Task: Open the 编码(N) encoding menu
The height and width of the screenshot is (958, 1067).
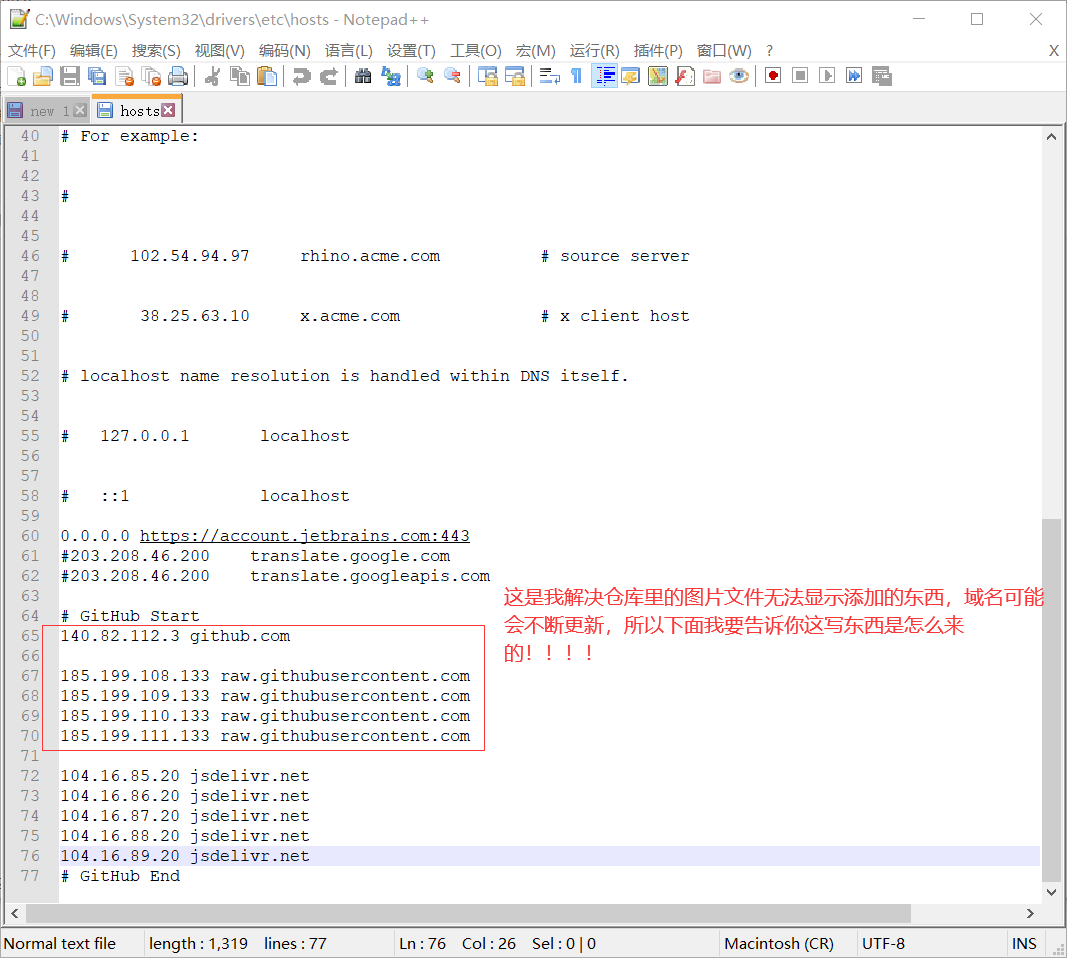Action: [285, 50]
